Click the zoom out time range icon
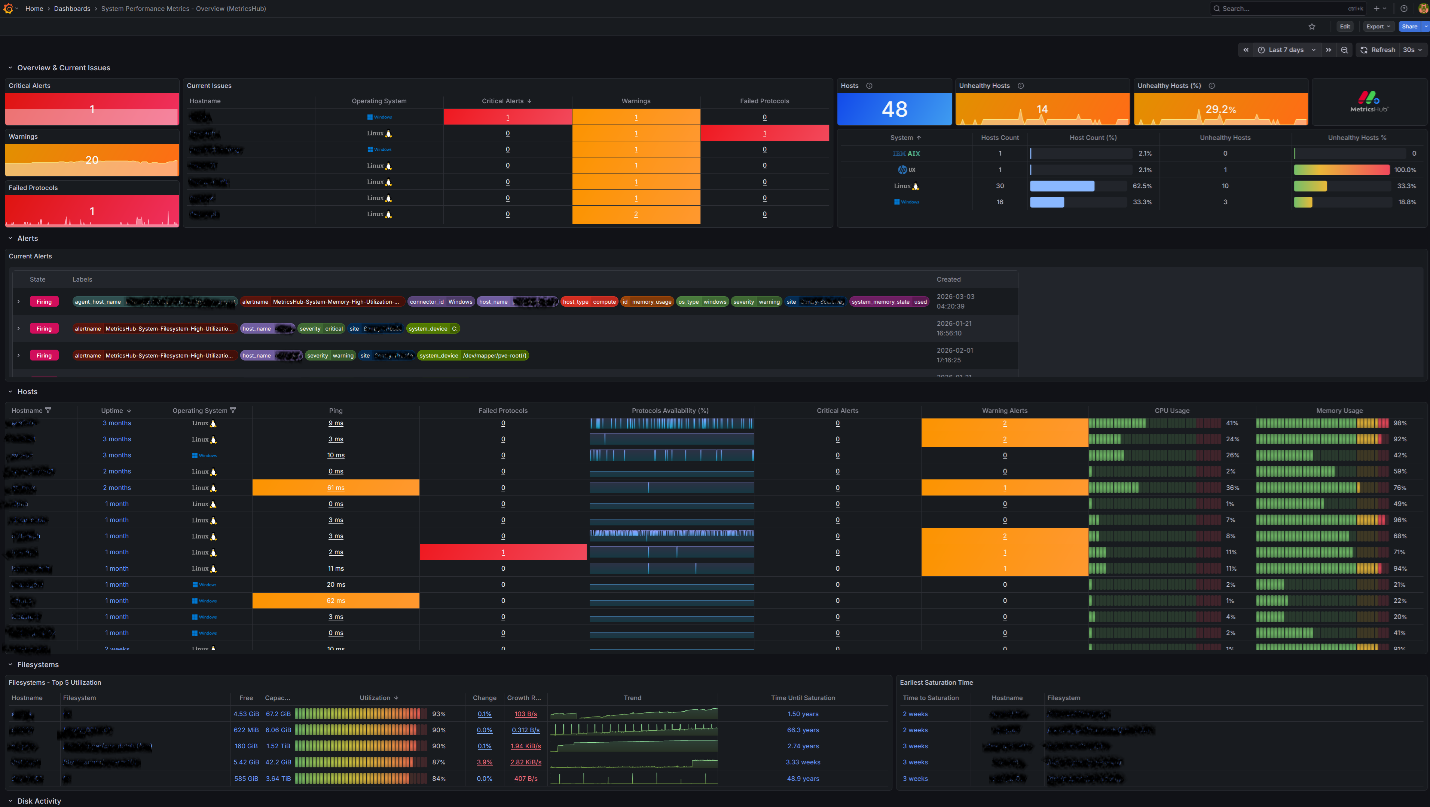 (x=1344, y=50)
